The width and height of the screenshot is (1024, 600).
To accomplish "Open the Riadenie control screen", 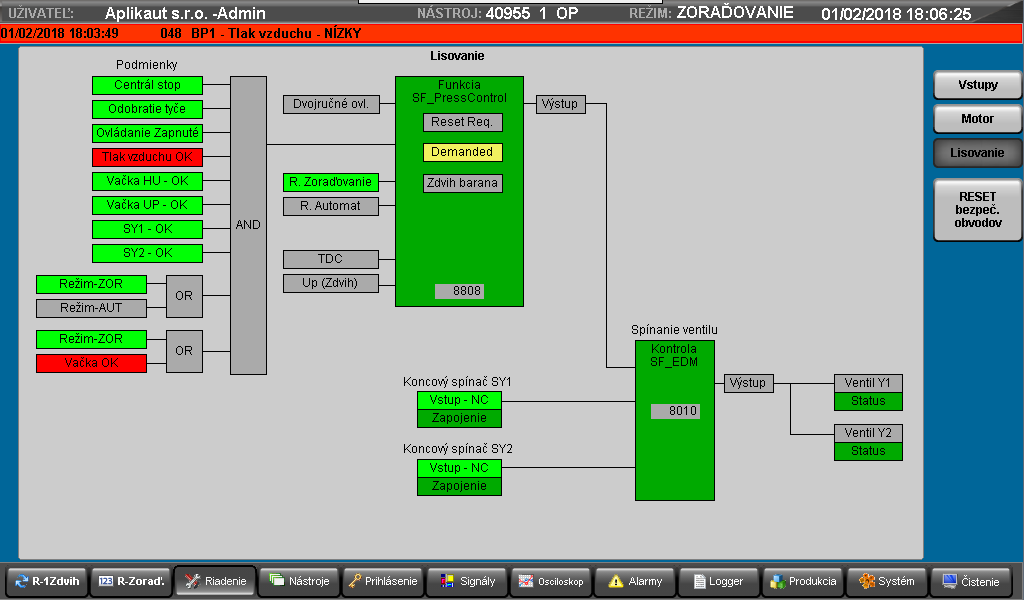I will pos(215,581).
